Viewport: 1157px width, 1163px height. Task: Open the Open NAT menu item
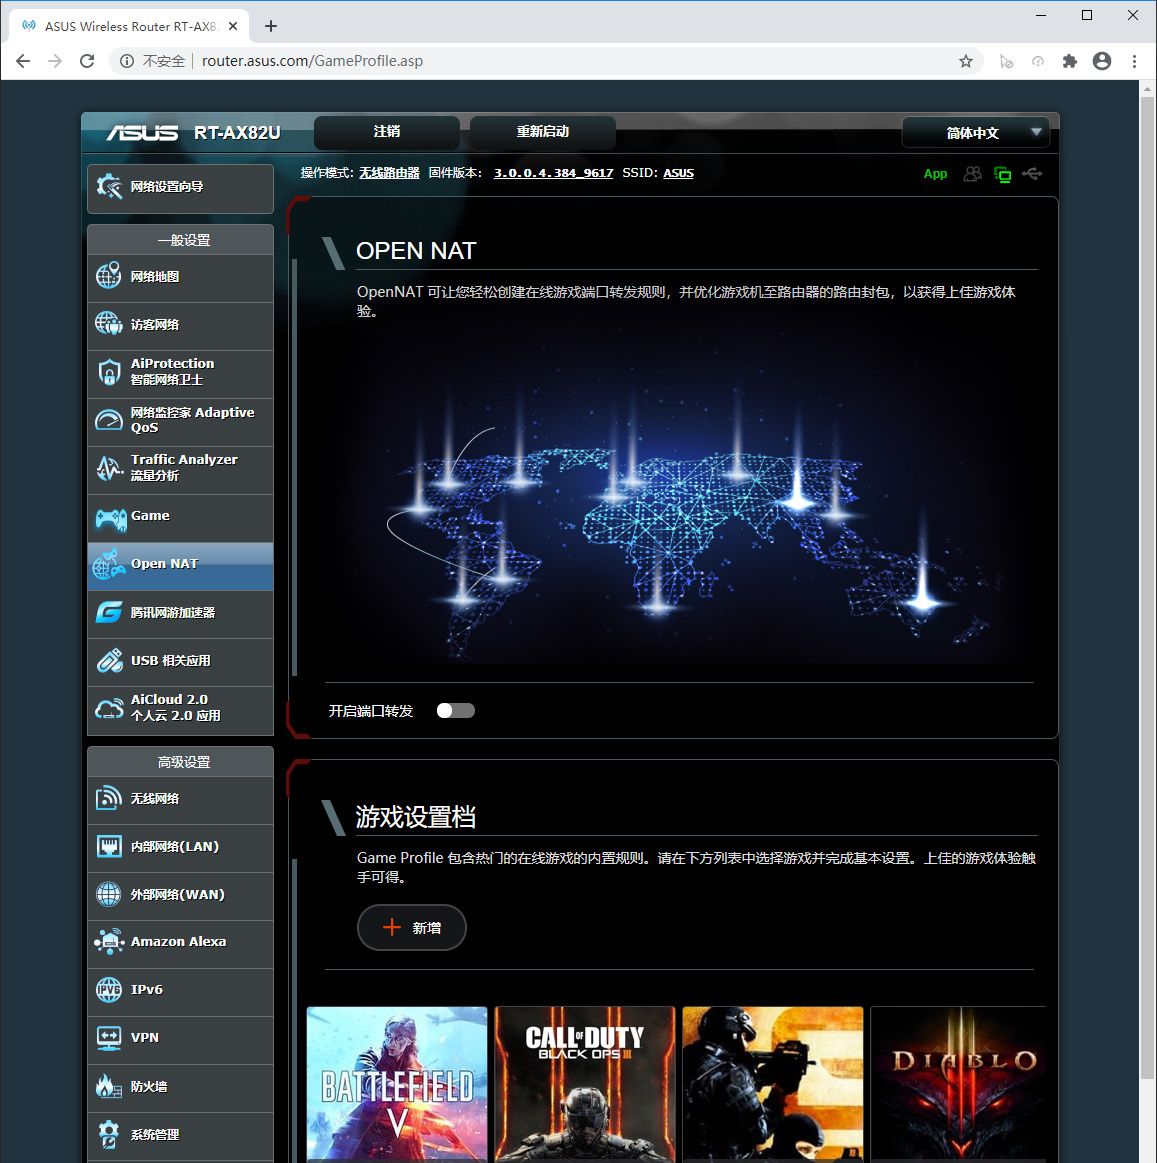(180, 565)
